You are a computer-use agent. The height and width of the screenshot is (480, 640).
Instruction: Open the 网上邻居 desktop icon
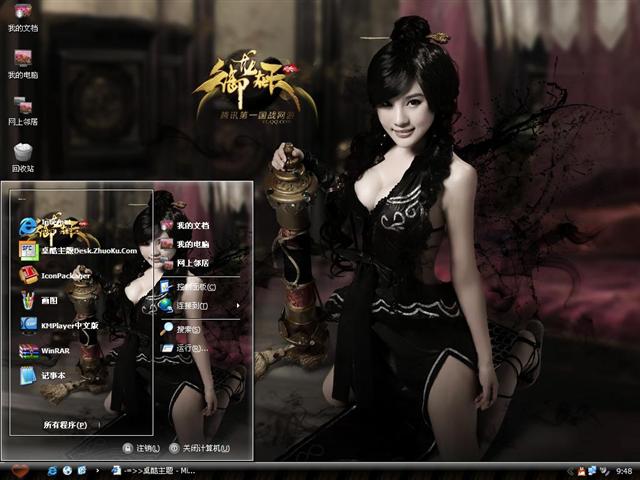(x=23, y=111)
